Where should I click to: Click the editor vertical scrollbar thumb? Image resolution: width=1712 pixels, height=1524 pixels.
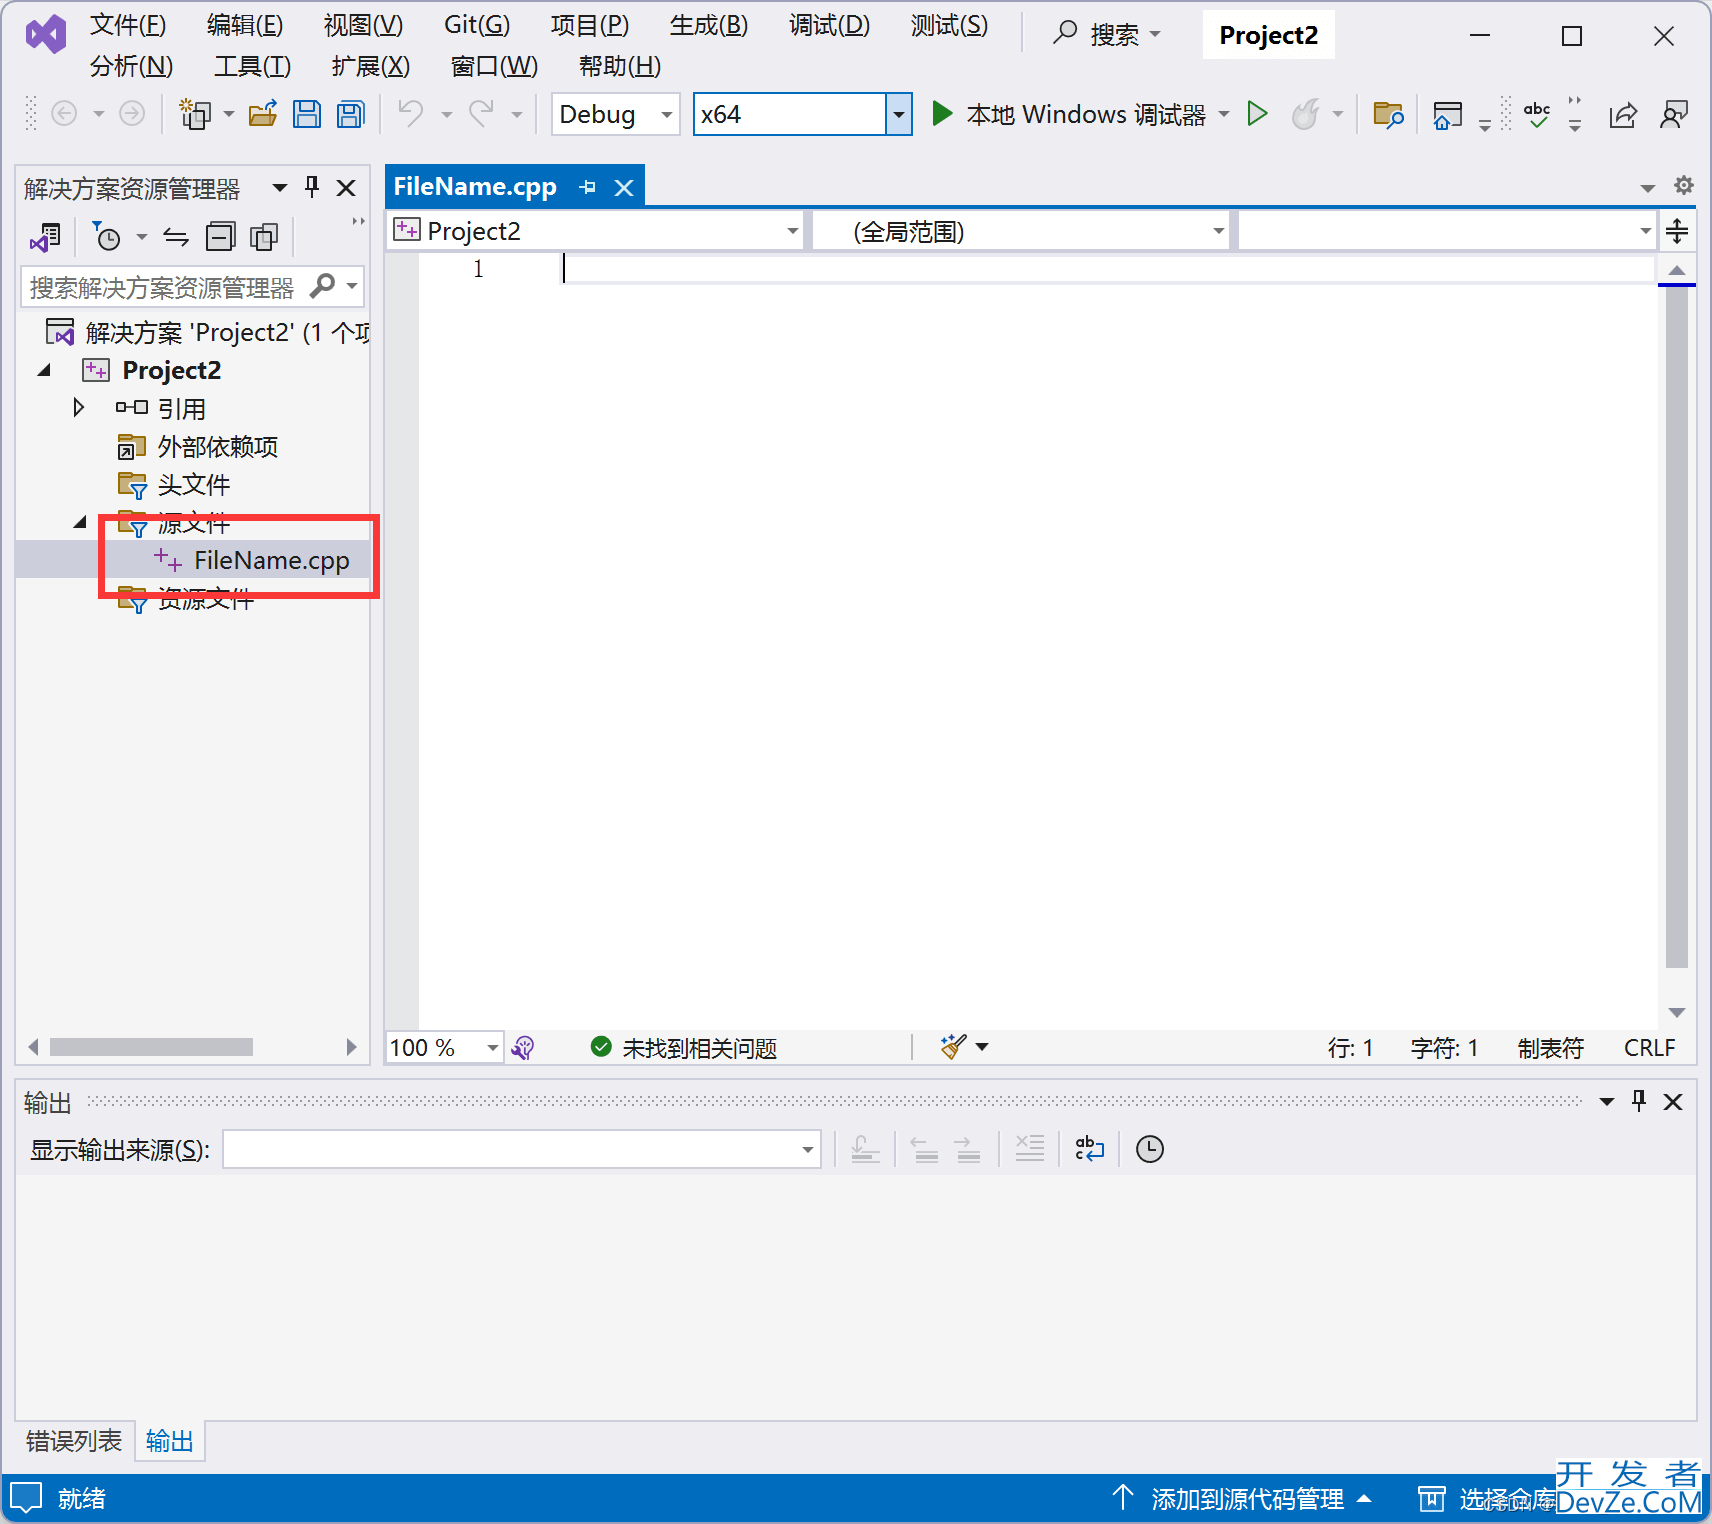[1677, 627]
